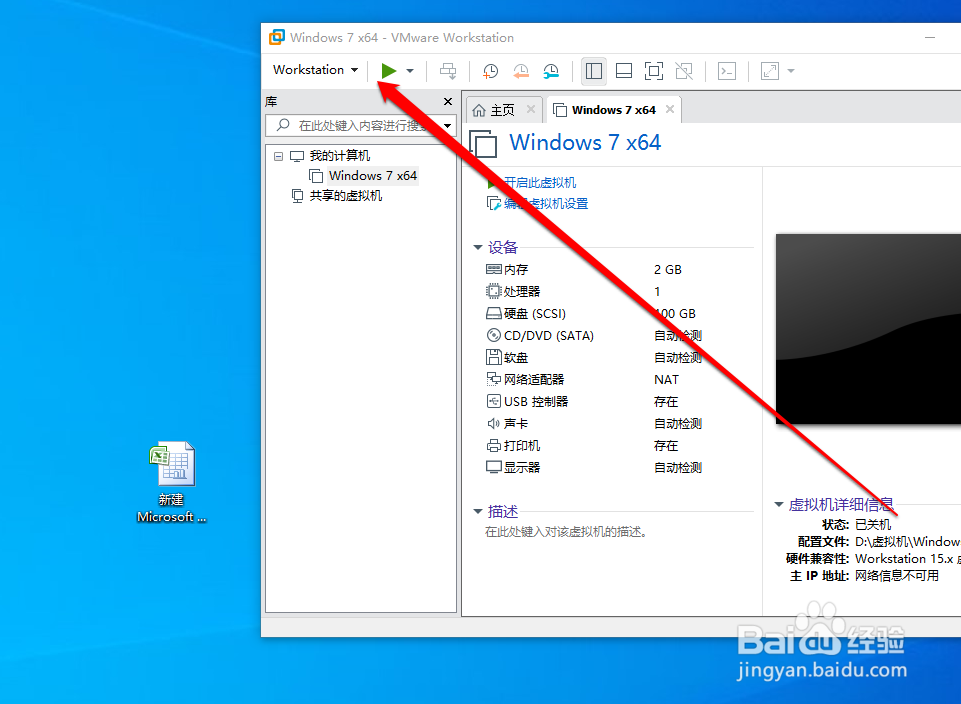Image resolution: width=961 pixels, height=704 pixels.
Task: Take a snapshot of this virtual machine
Action: 490,71
